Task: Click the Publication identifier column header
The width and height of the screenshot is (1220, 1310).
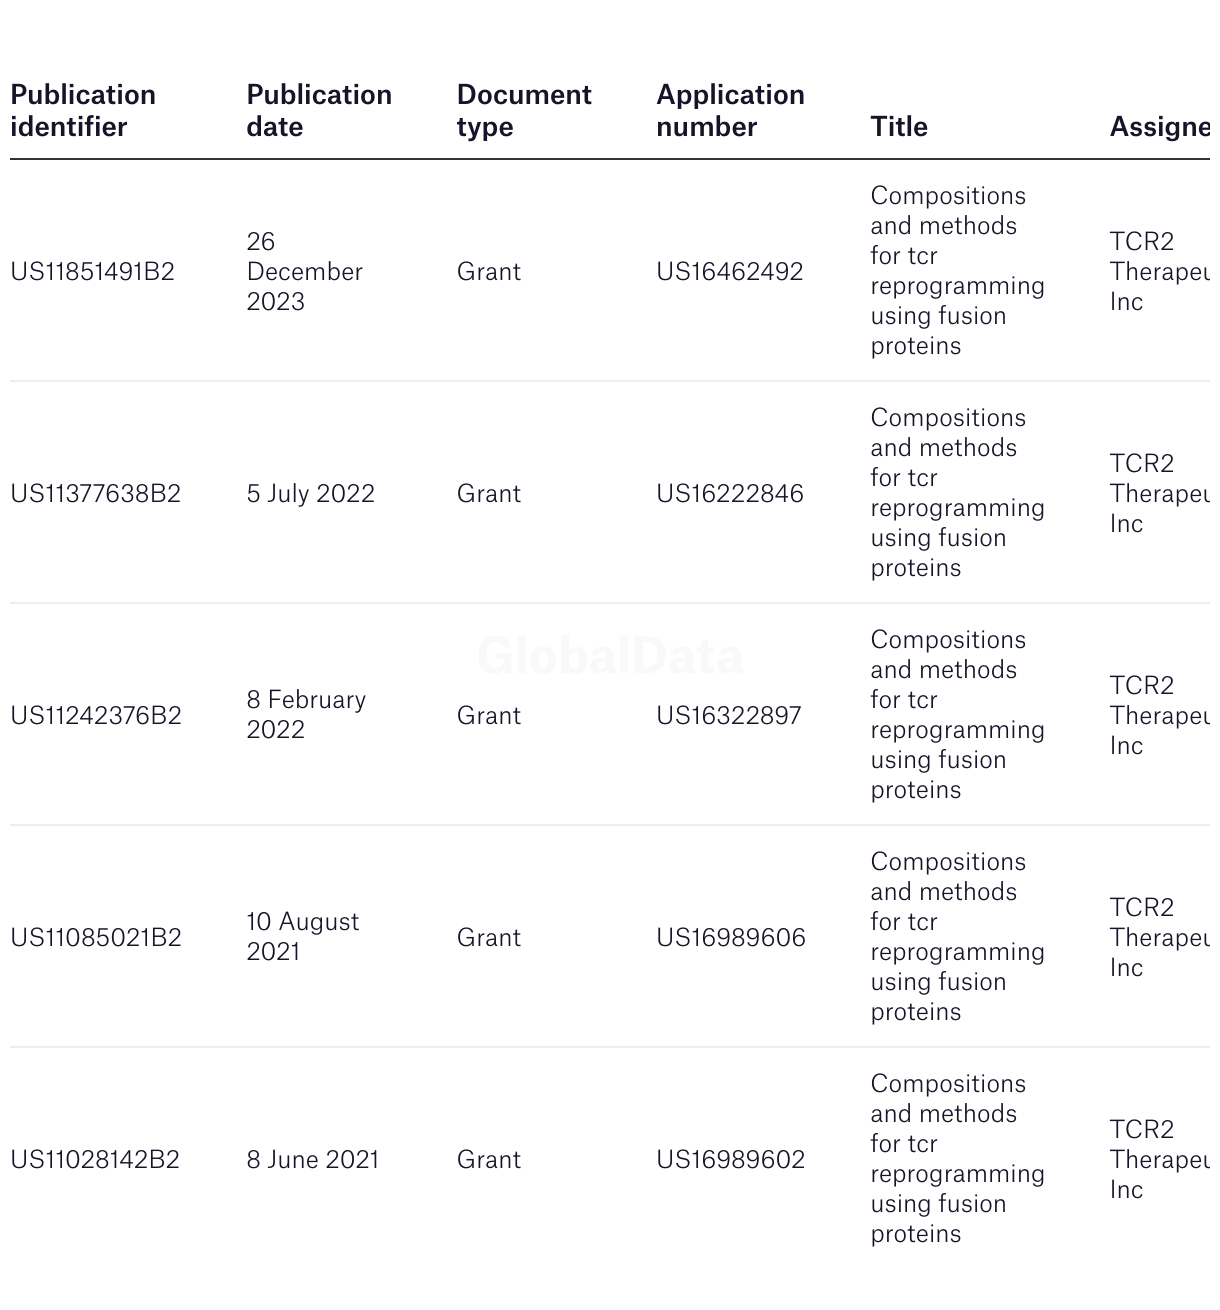Action: click(83, 111)
